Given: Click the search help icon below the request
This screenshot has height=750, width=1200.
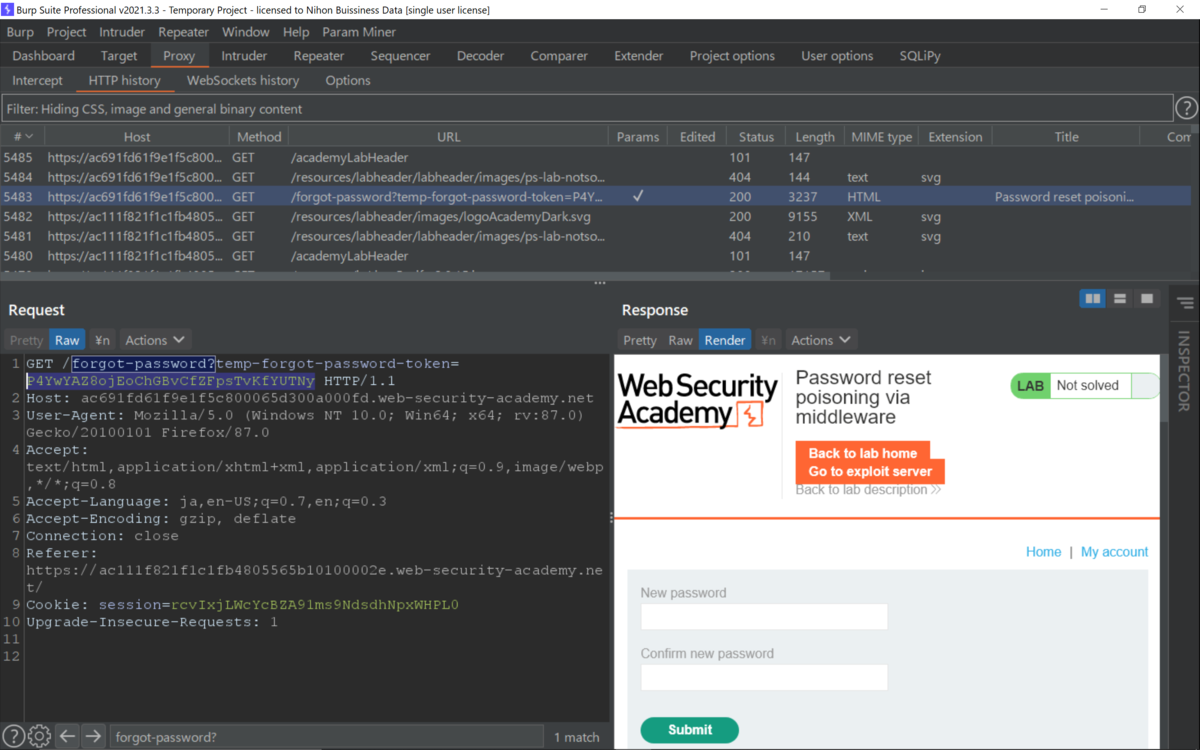Looking at the screenshot, I should pyautogui.click(x=13, y=736).
